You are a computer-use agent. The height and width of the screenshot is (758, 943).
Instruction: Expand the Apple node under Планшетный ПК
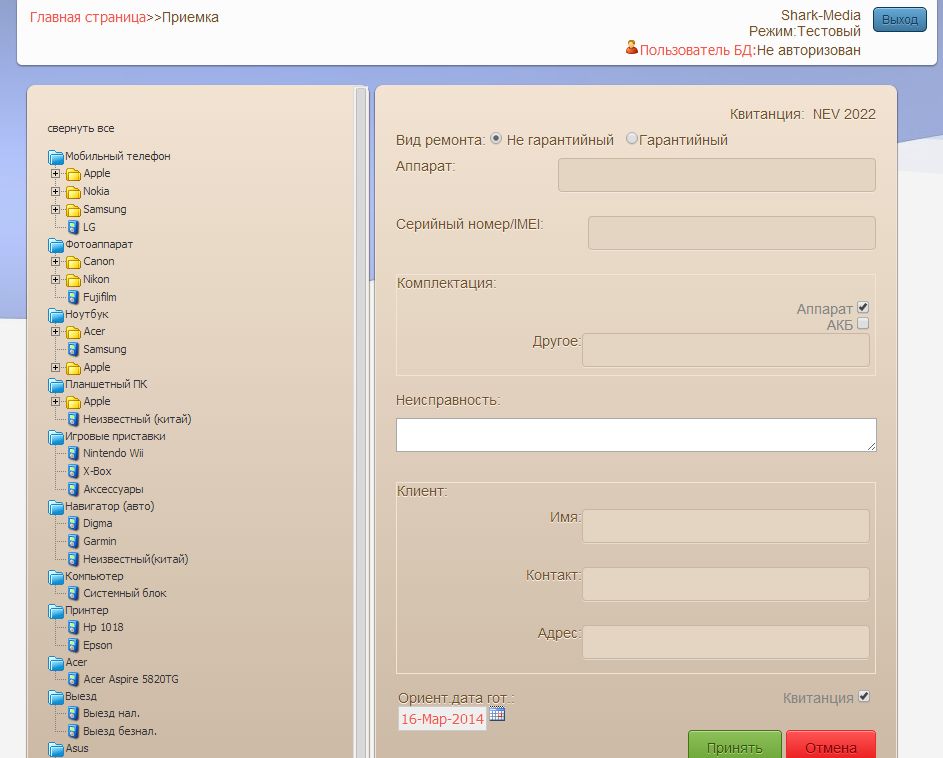[55, 401]
